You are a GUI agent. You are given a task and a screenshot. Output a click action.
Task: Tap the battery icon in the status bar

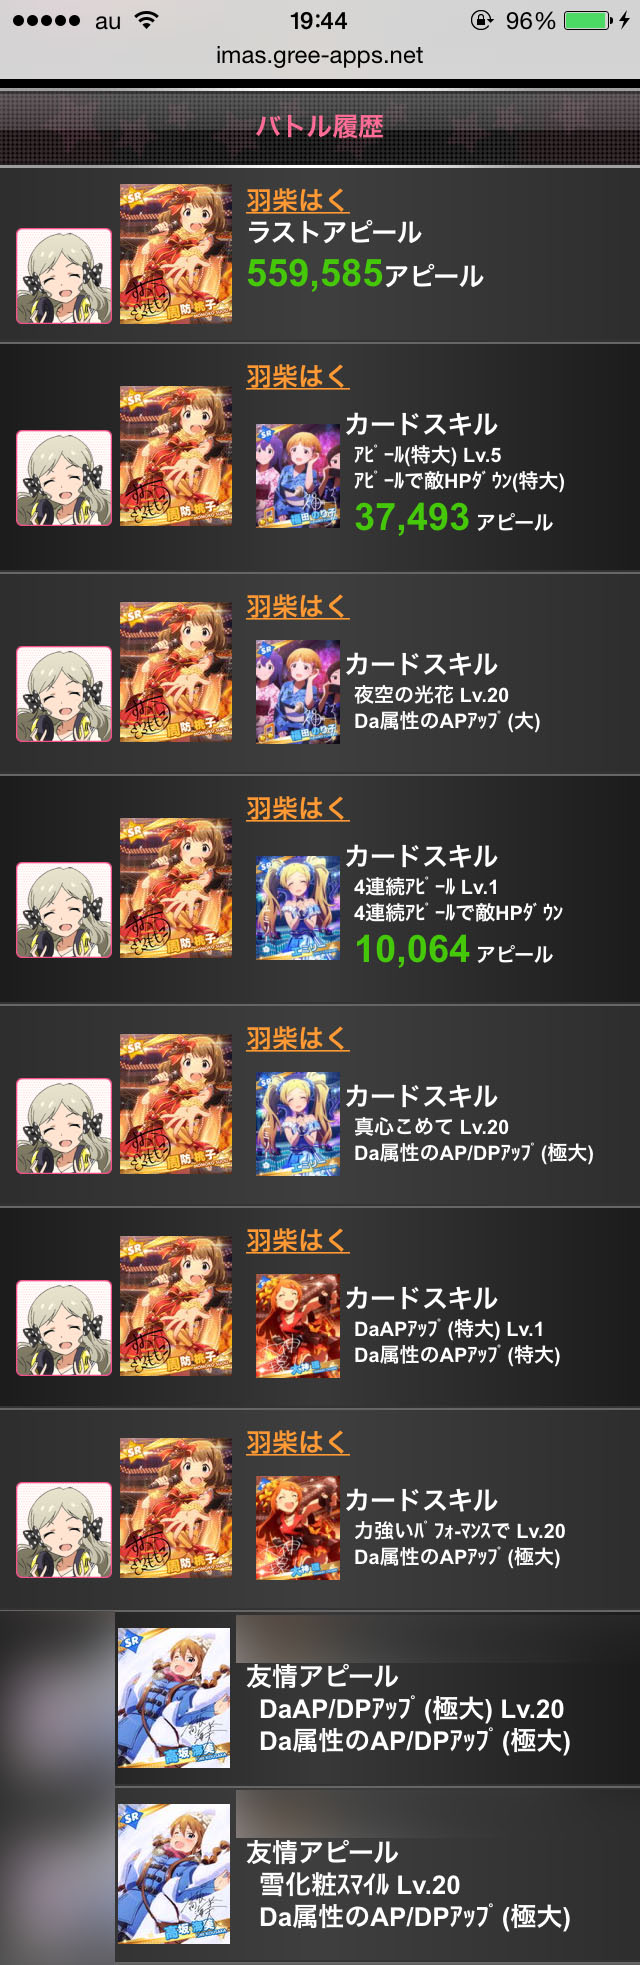(x=589, y=21)
